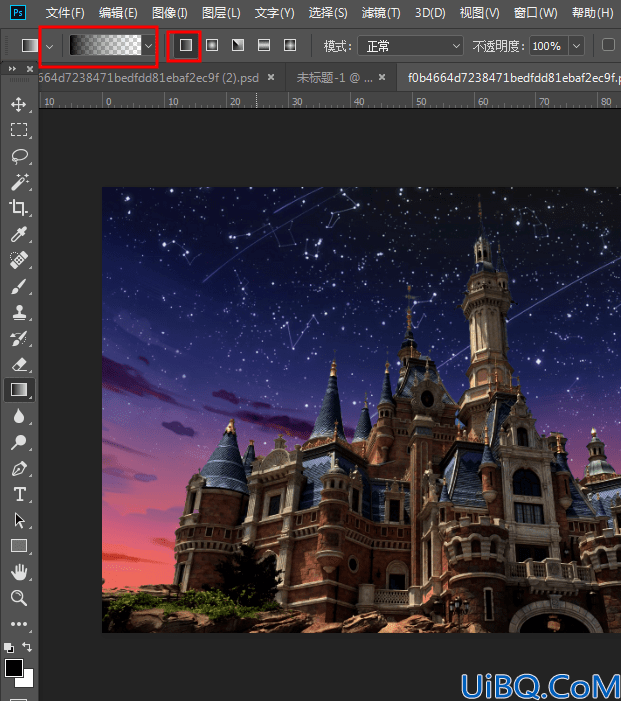Select the Horizontal Type tool
This screenshot has width=621, height=701.
click(18, 494)
